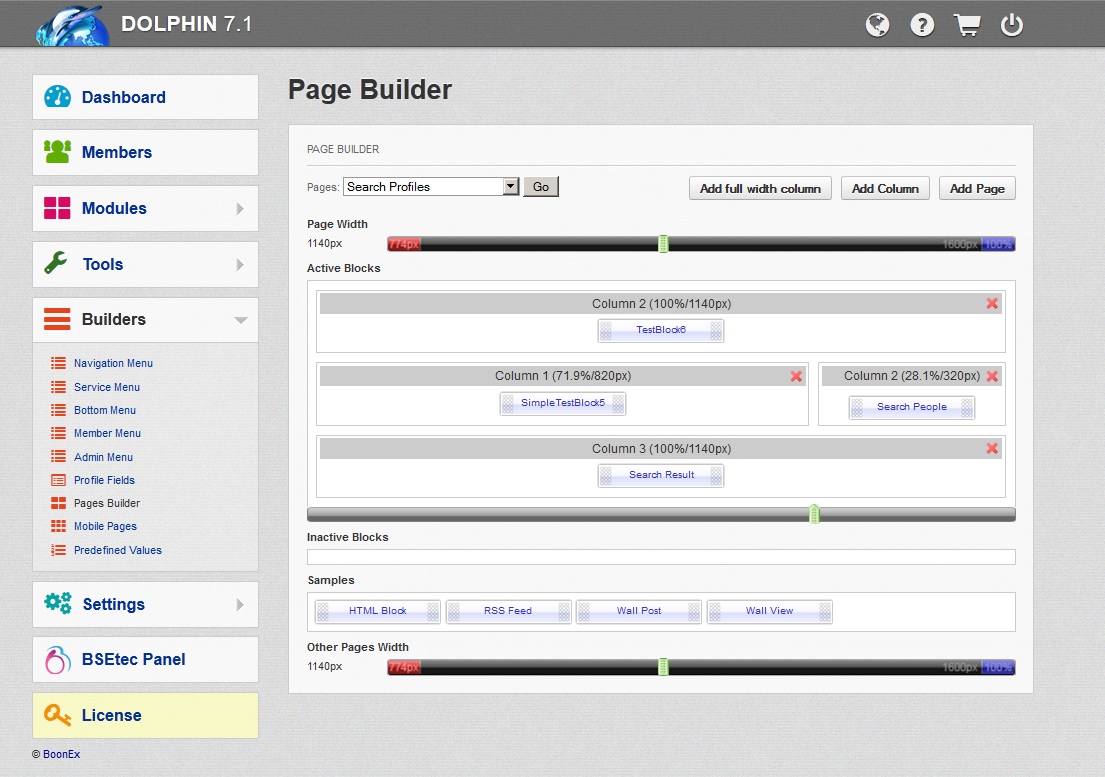Click the power logout icon
Screen dimensions: 1105x777
point(1012,25)
